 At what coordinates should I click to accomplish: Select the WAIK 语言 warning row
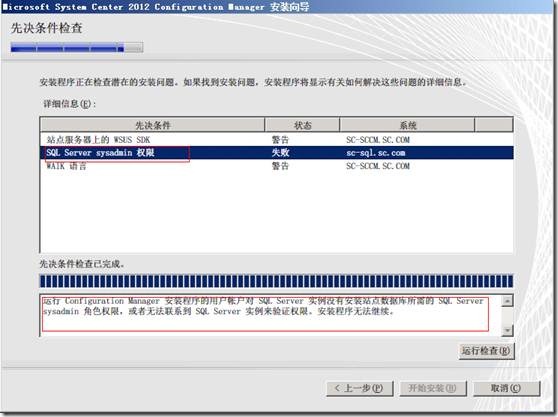pos(277,166)
